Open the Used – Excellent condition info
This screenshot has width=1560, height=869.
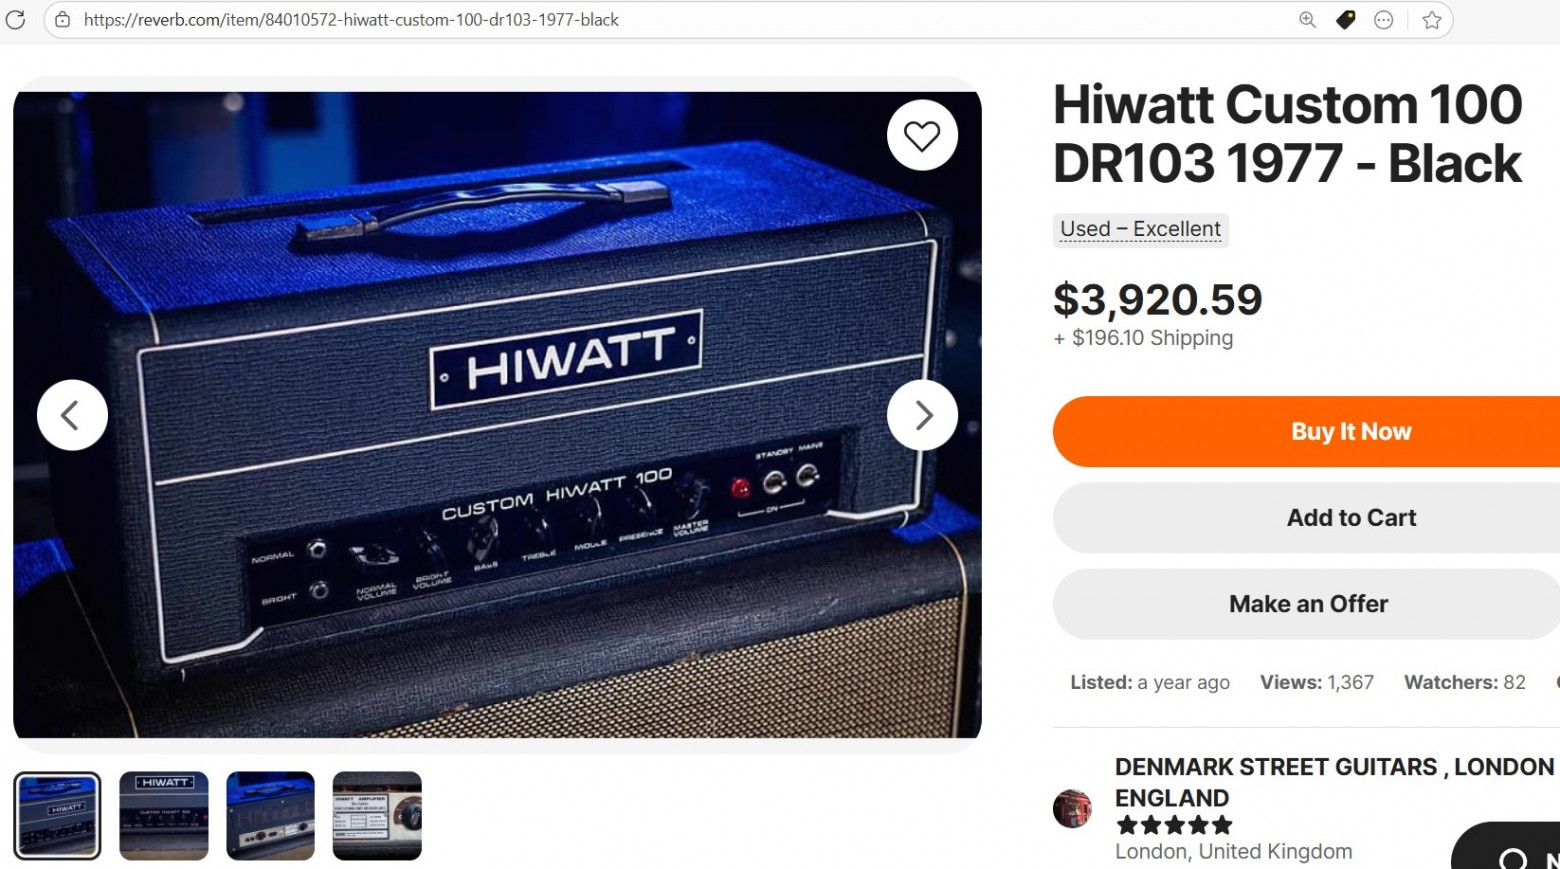[x=1140, y=229]
